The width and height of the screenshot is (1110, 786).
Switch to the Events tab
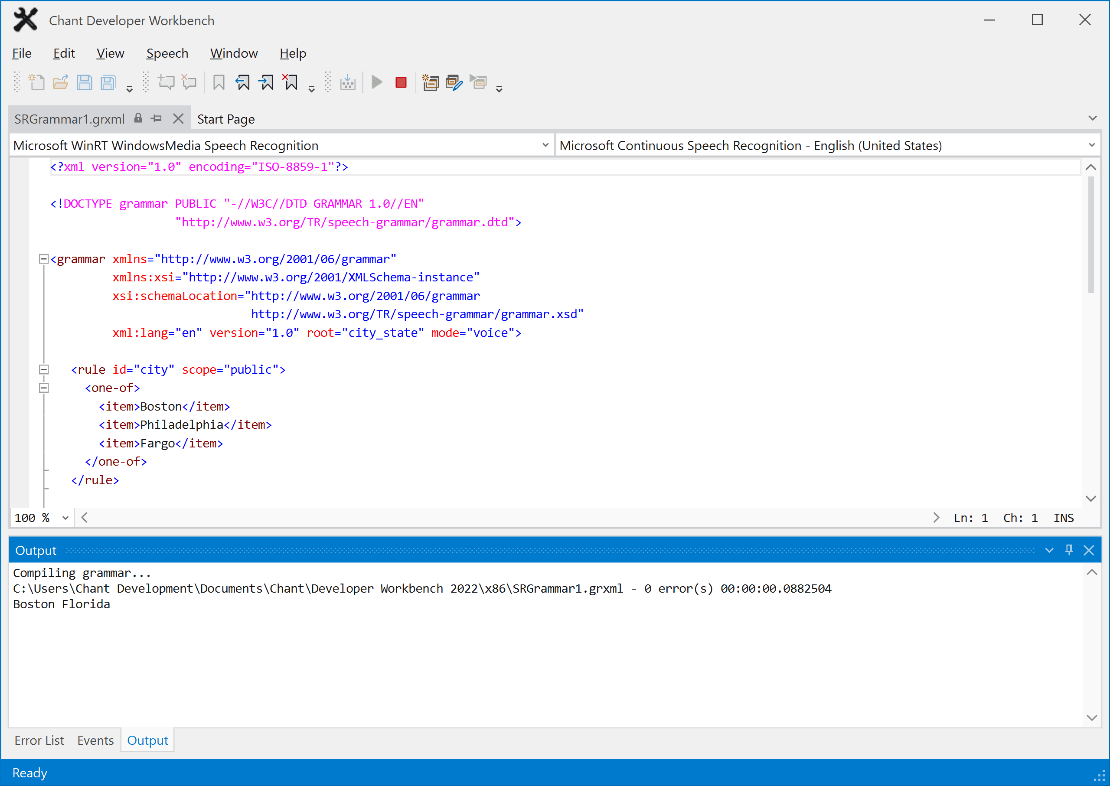[95, 740]
